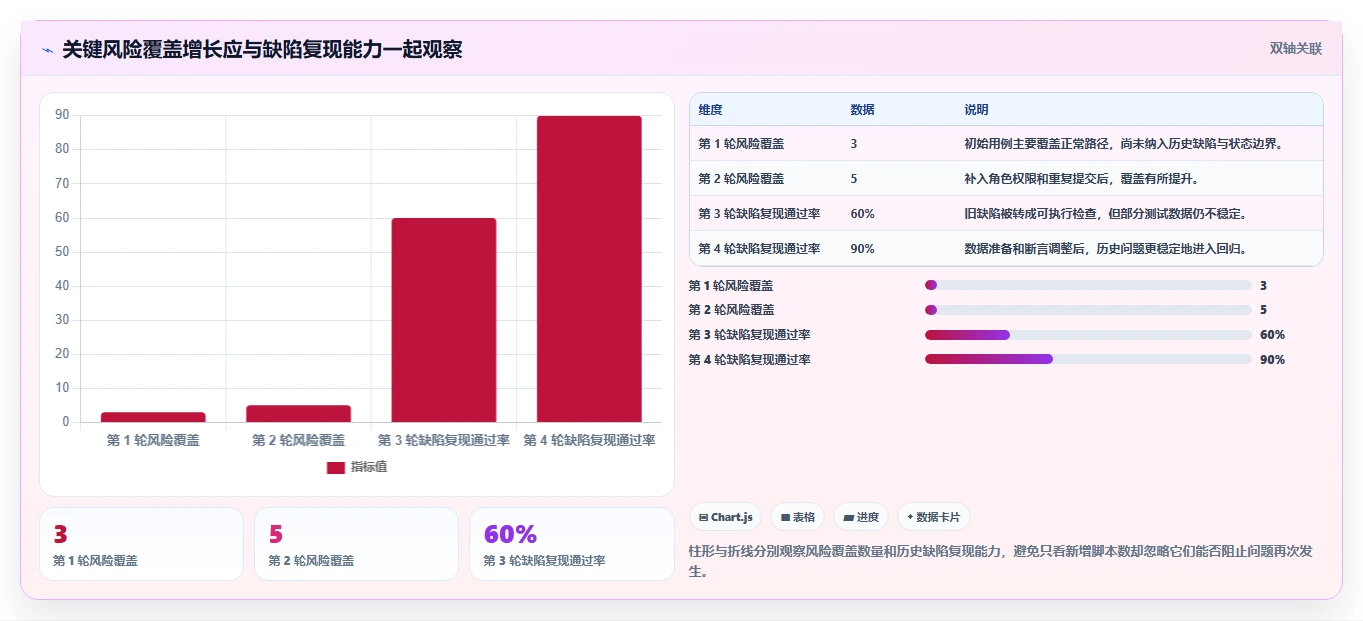Image resolution: width=1363 pixels, height=621 pixels.
Task: Click the table data cell 60%
Action: 862,214
